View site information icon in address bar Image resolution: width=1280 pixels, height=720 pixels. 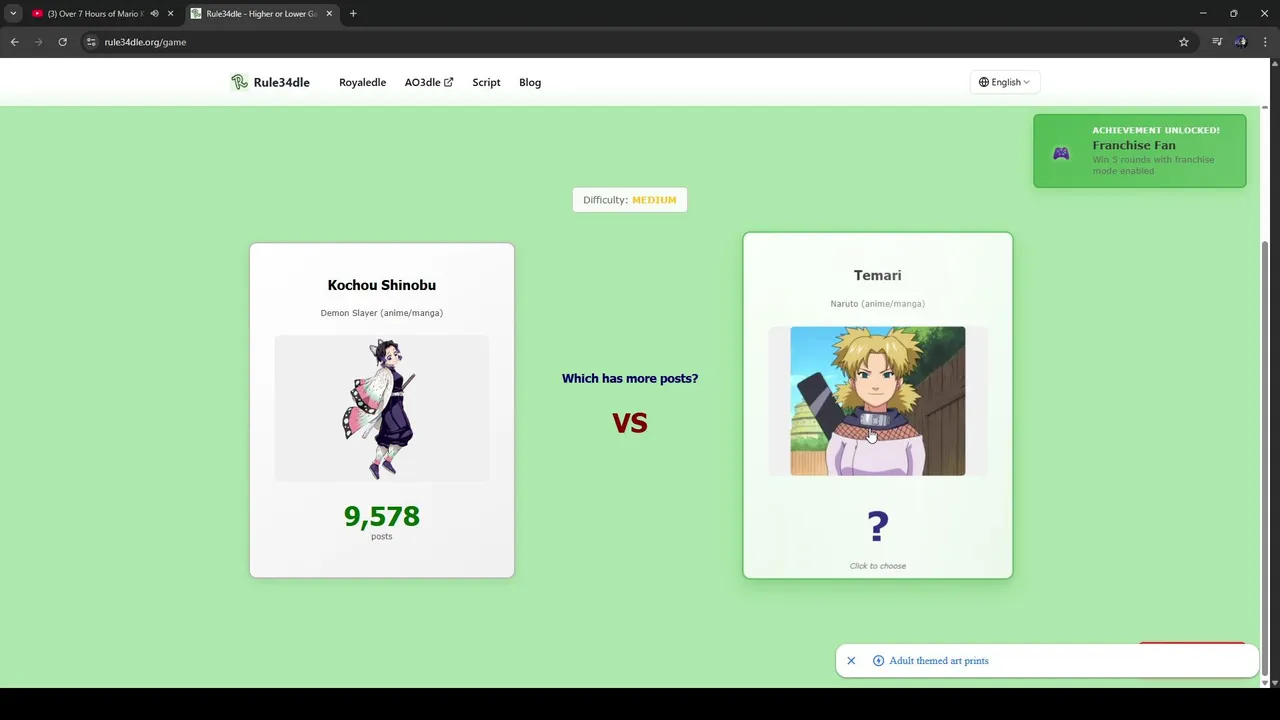pos(91,42)
